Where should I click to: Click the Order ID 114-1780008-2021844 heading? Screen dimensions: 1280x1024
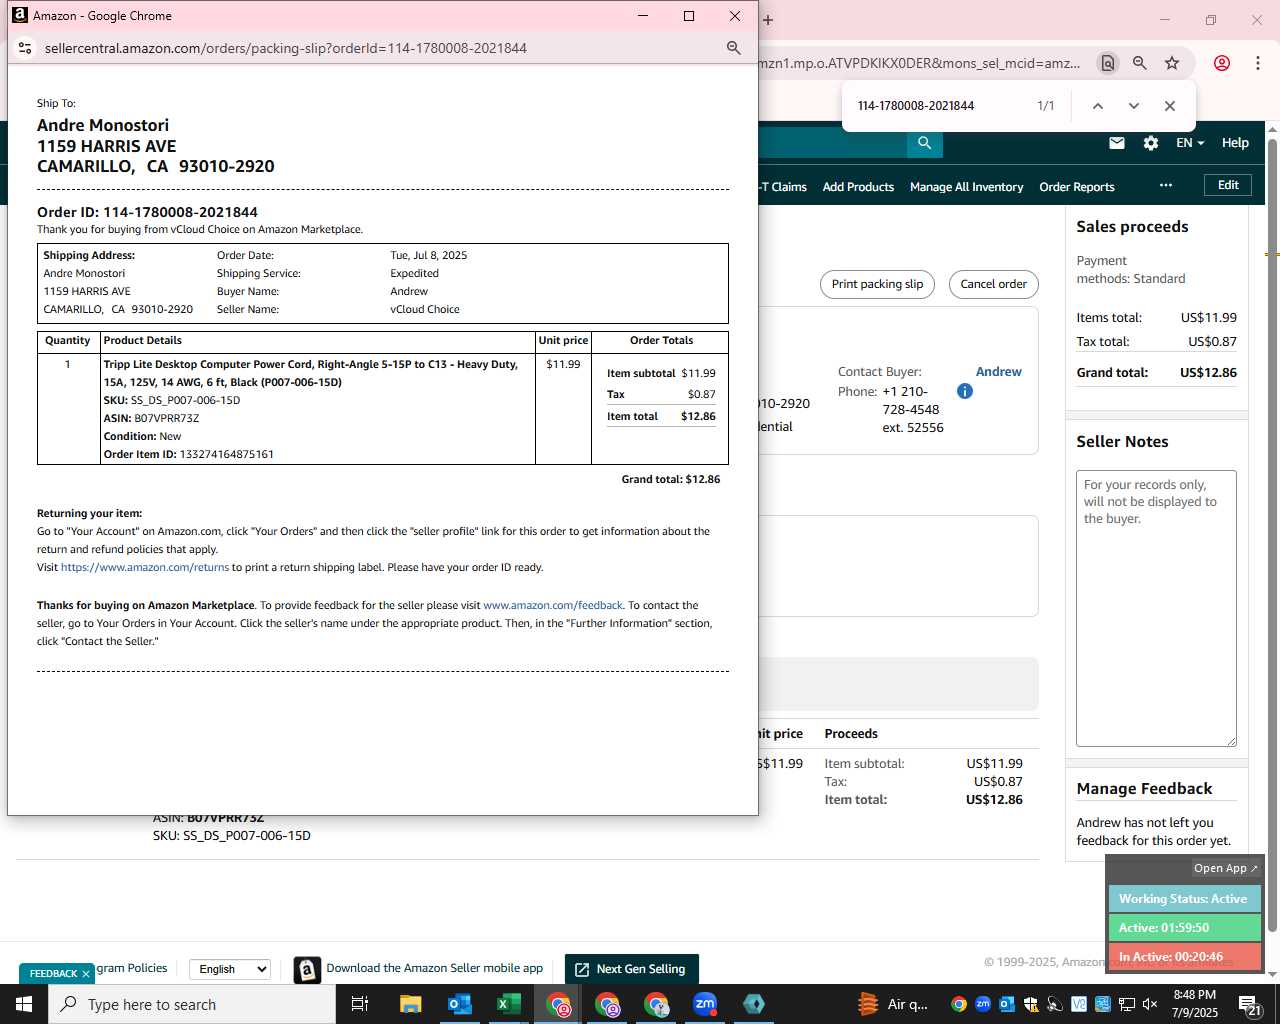(x=147, y=212)
